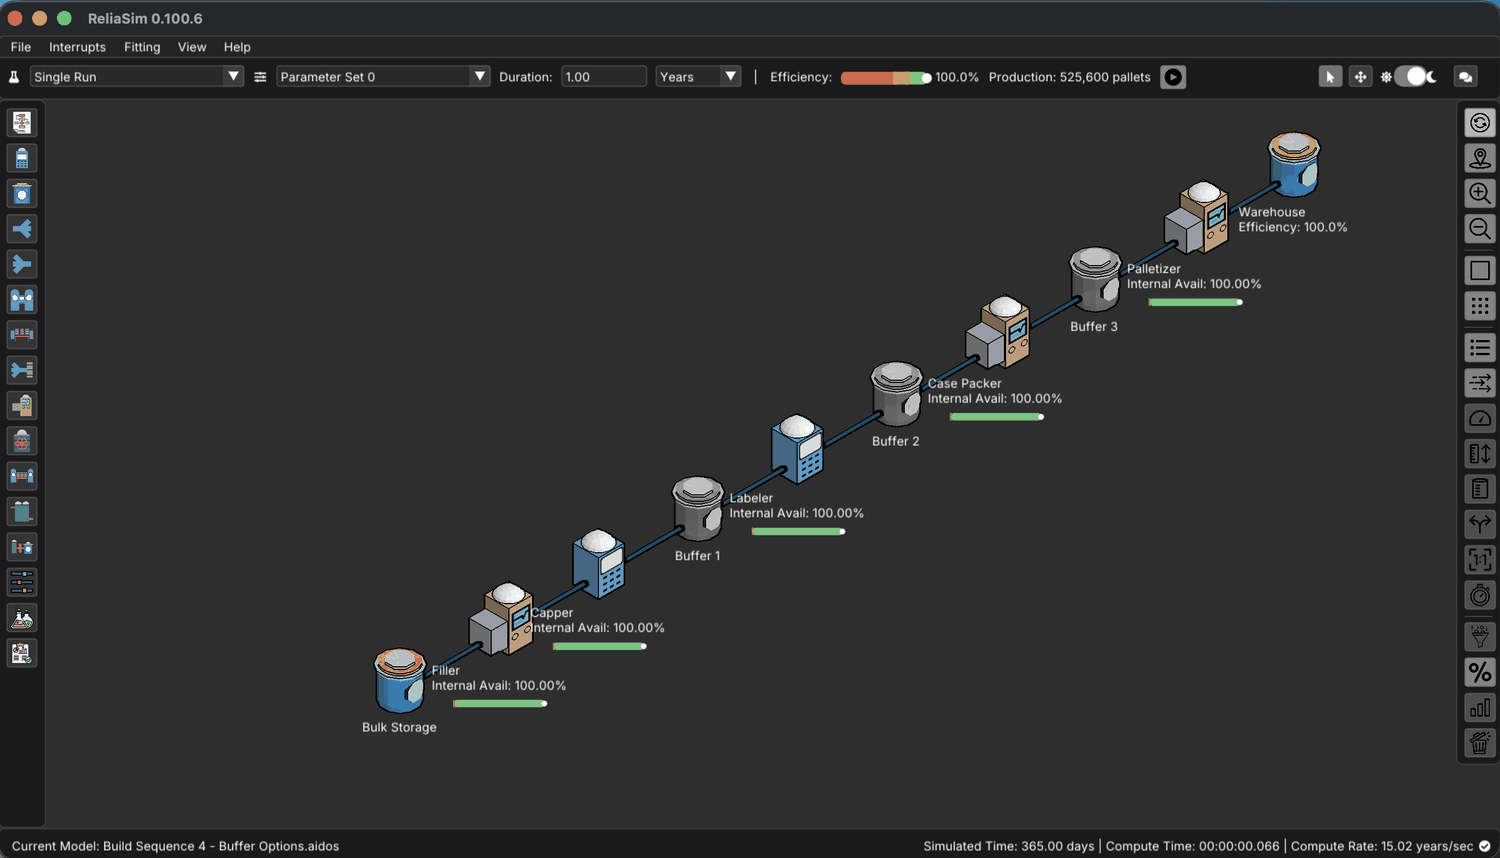This screenshot has width=1500, height=858.
Task: Toggle the percent display icon
Action: tap(1480, 673)
